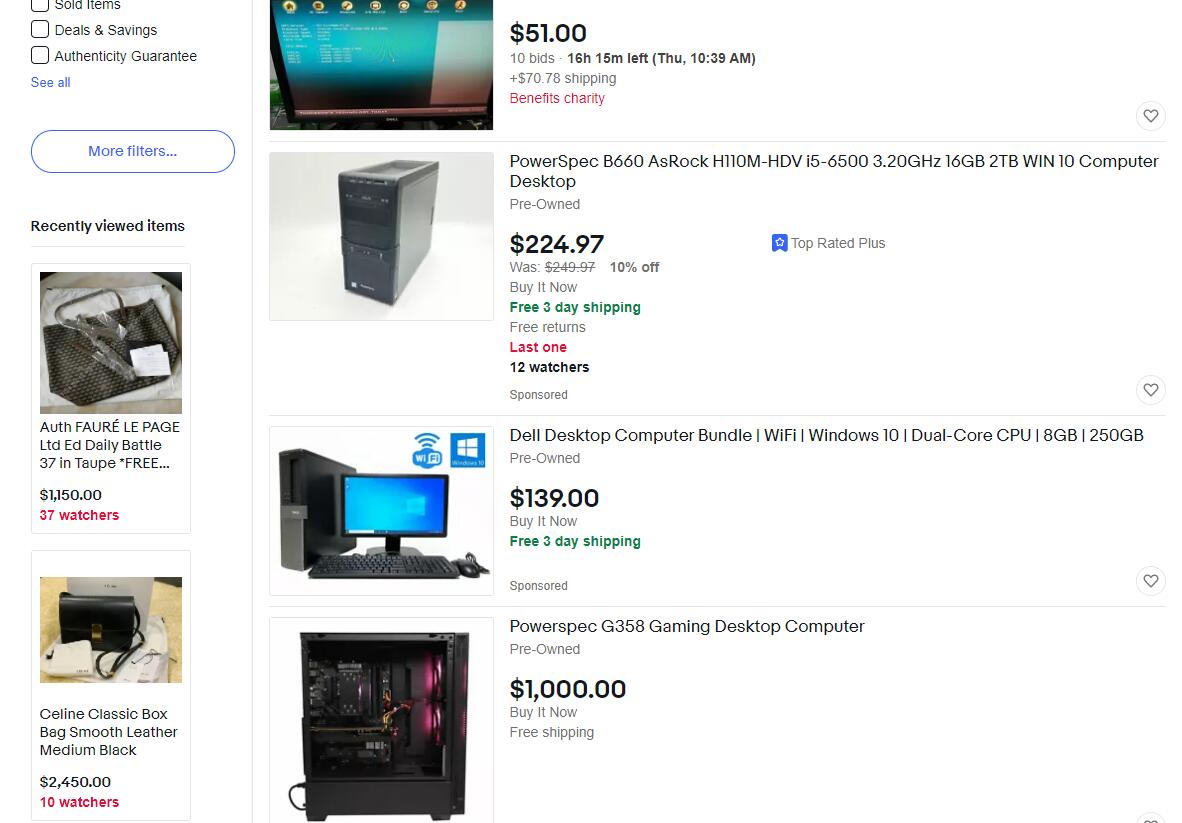1182x823 pixels.
Task: Add the $51.00 auction to watchlist with its heart
Action: pyautogui.click(x=1150, y=116)
